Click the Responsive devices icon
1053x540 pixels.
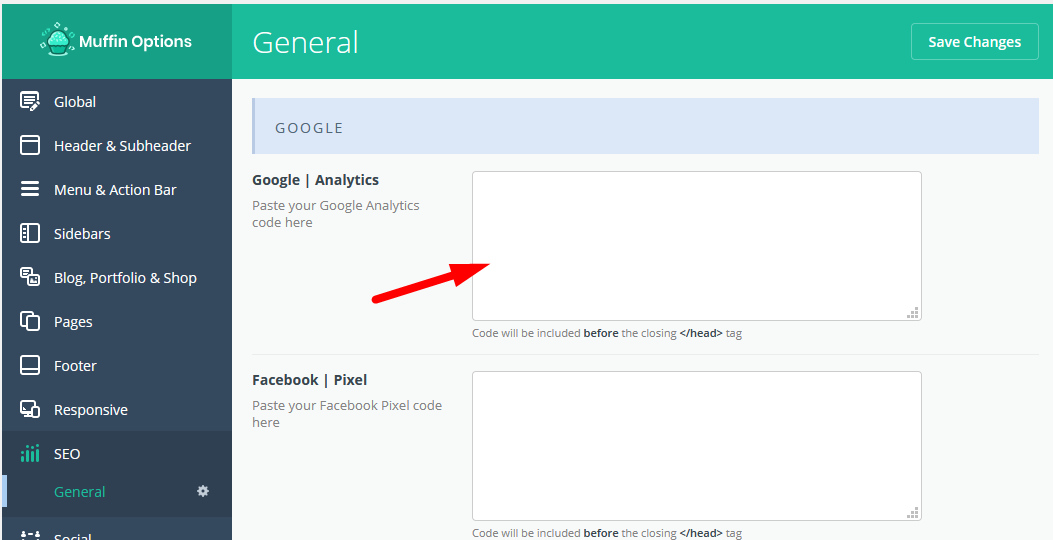pyautogui.click(x=30, y=409)
